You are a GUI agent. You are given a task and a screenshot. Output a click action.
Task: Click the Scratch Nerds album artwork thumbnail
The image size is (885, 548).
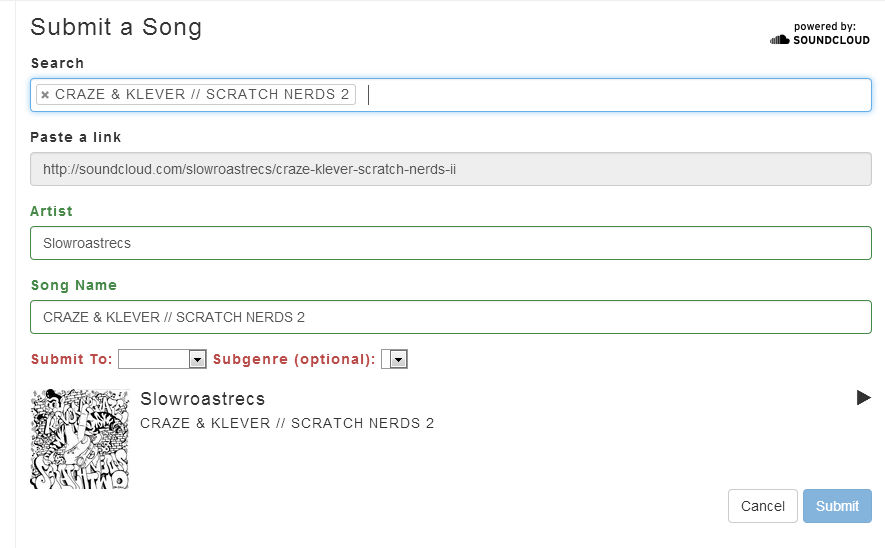click(x=80, y=439)
